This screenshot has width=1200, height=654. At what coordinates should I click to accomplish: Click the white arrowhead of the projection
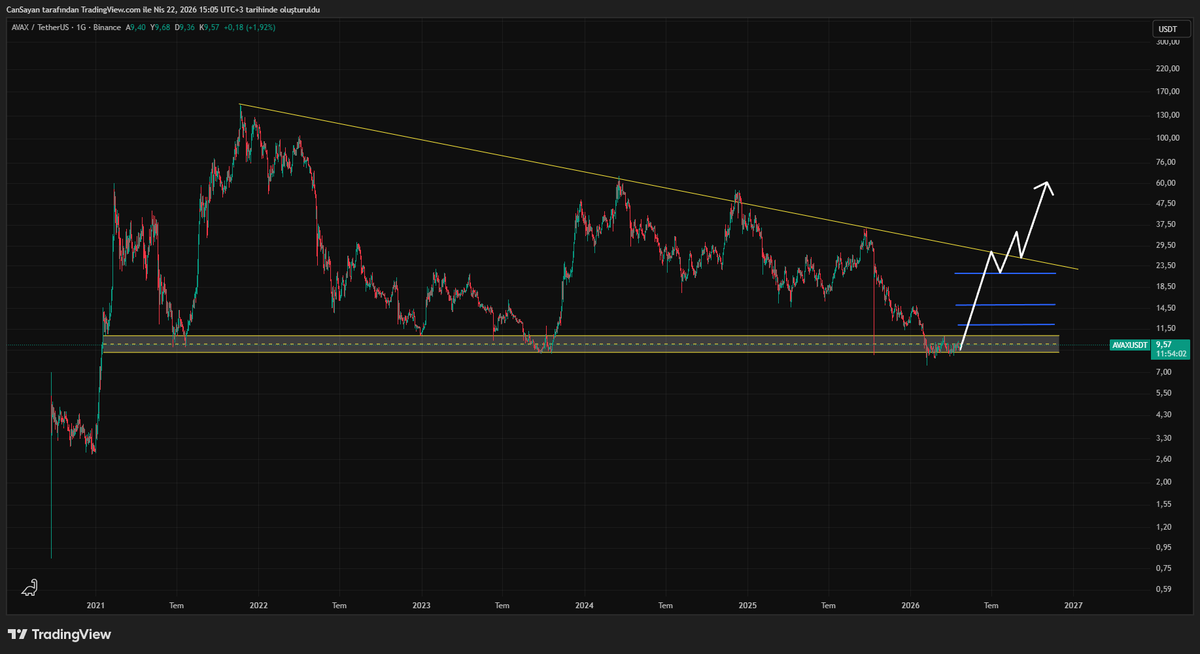point(1046,185)
